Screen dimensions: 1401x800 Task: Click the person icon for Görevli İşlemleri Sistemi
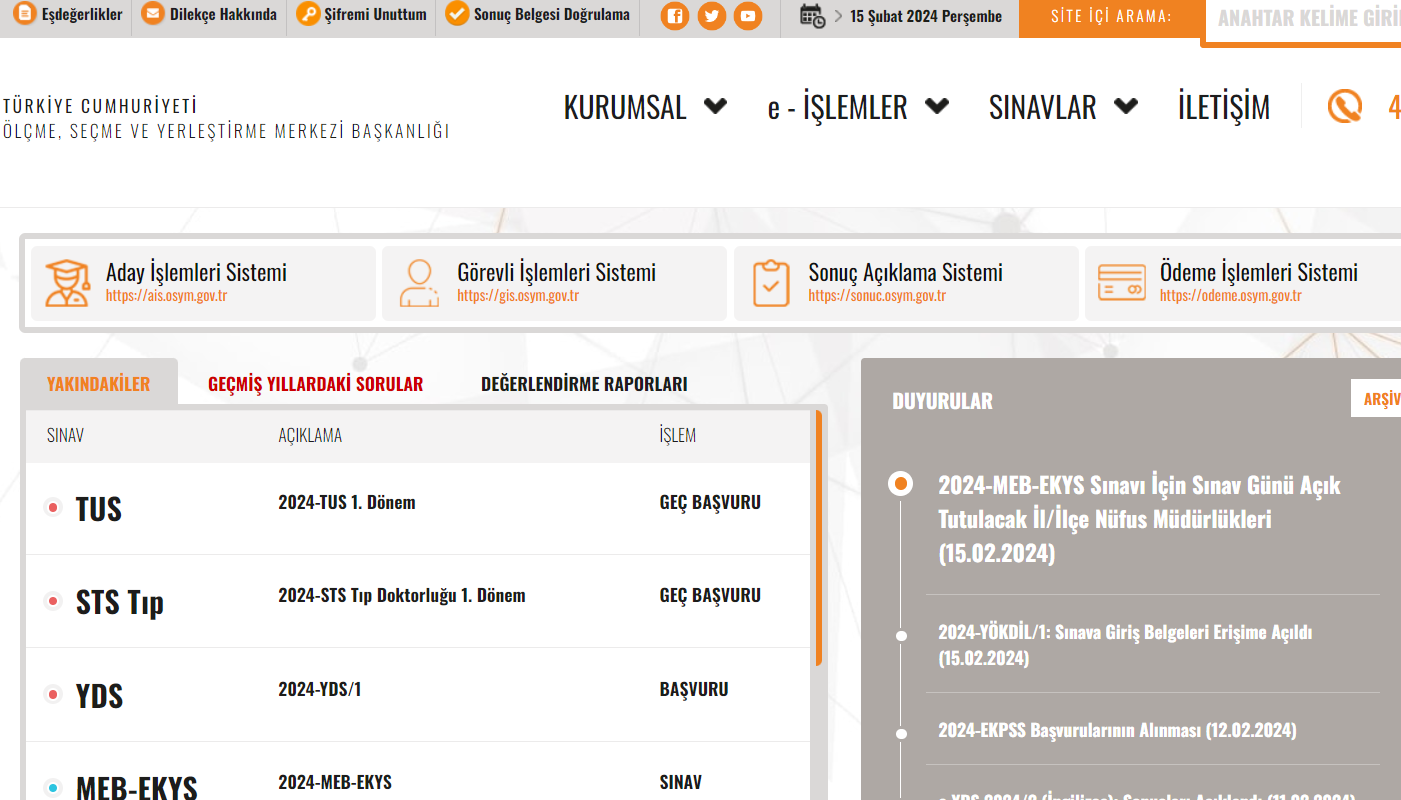coord(419,283)
